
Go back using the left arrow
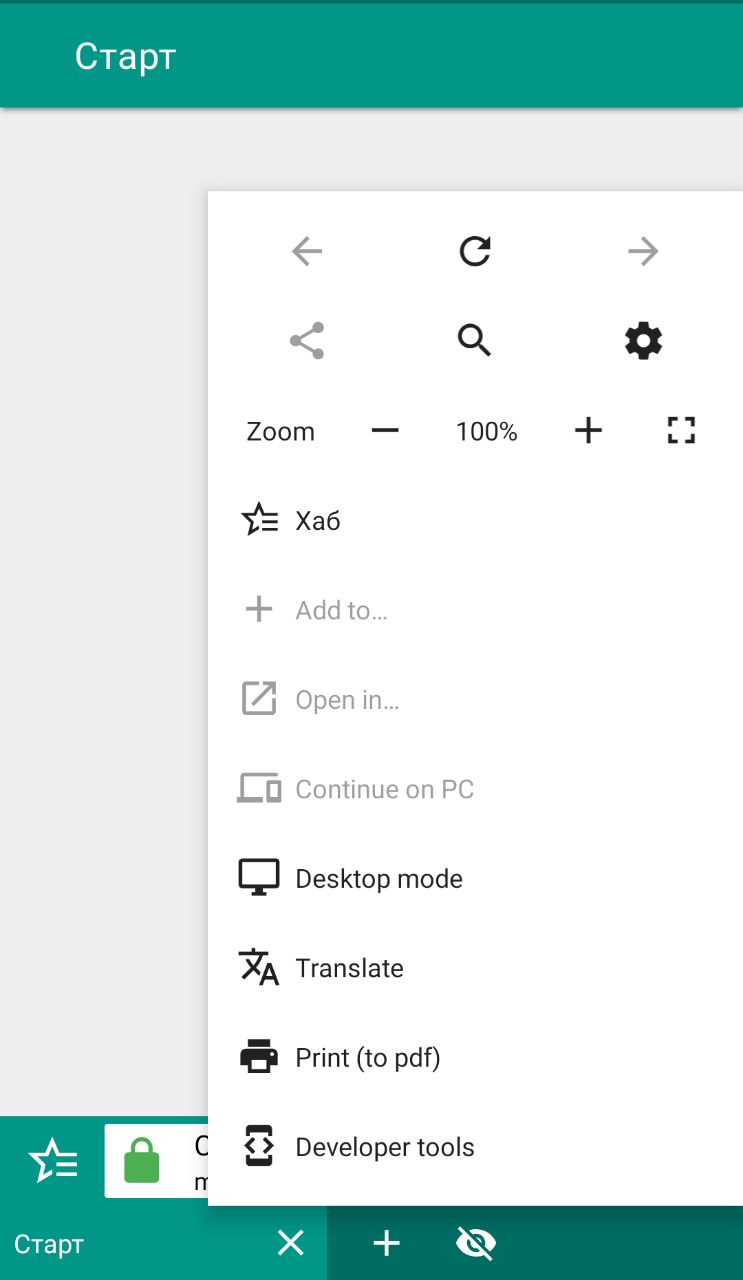[x=307, y=251]
